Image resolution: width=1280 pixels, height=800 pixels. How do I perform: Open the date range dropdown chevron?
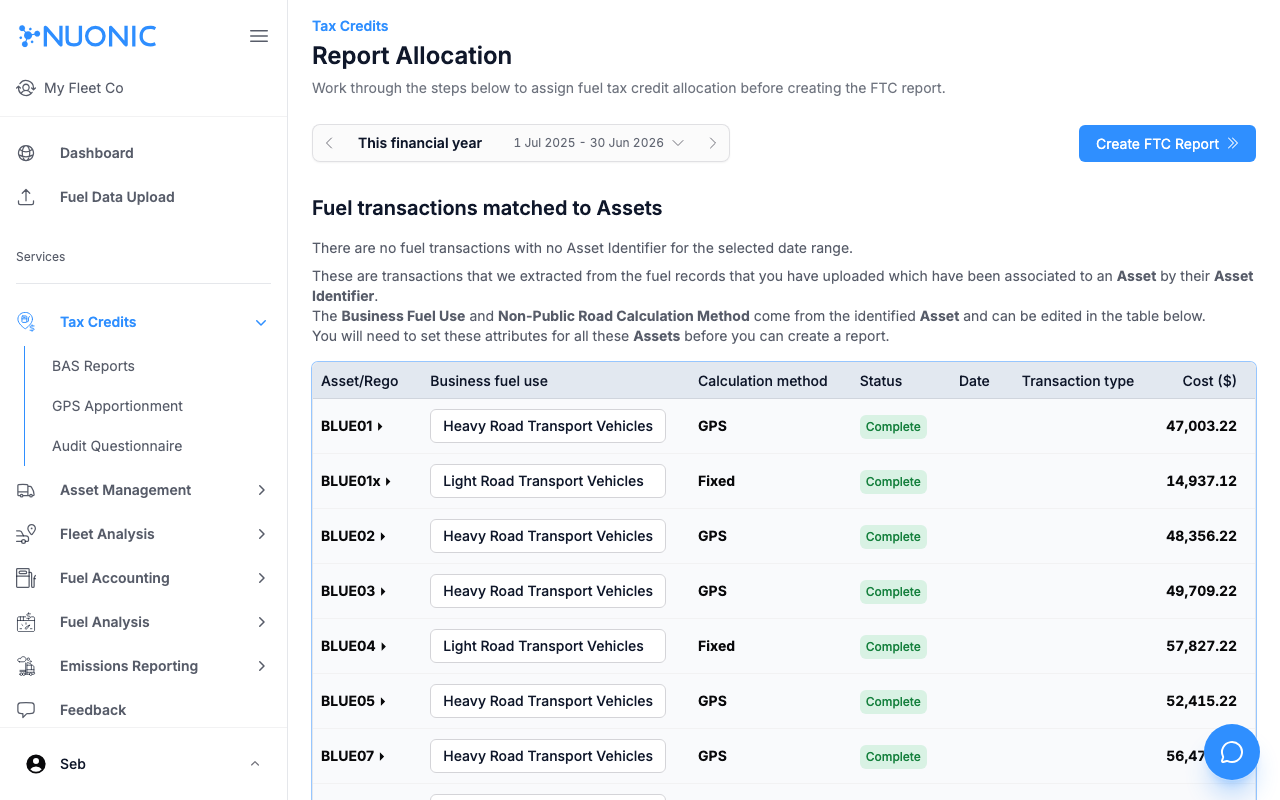[x=678, y=143]
